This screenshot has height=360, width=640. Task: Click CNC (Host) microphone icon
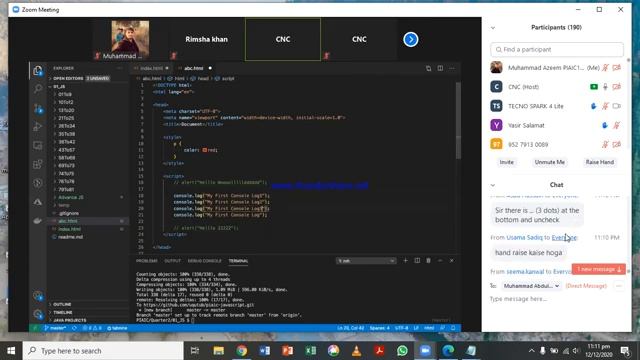pyautogui.click(x=605, y=87)
